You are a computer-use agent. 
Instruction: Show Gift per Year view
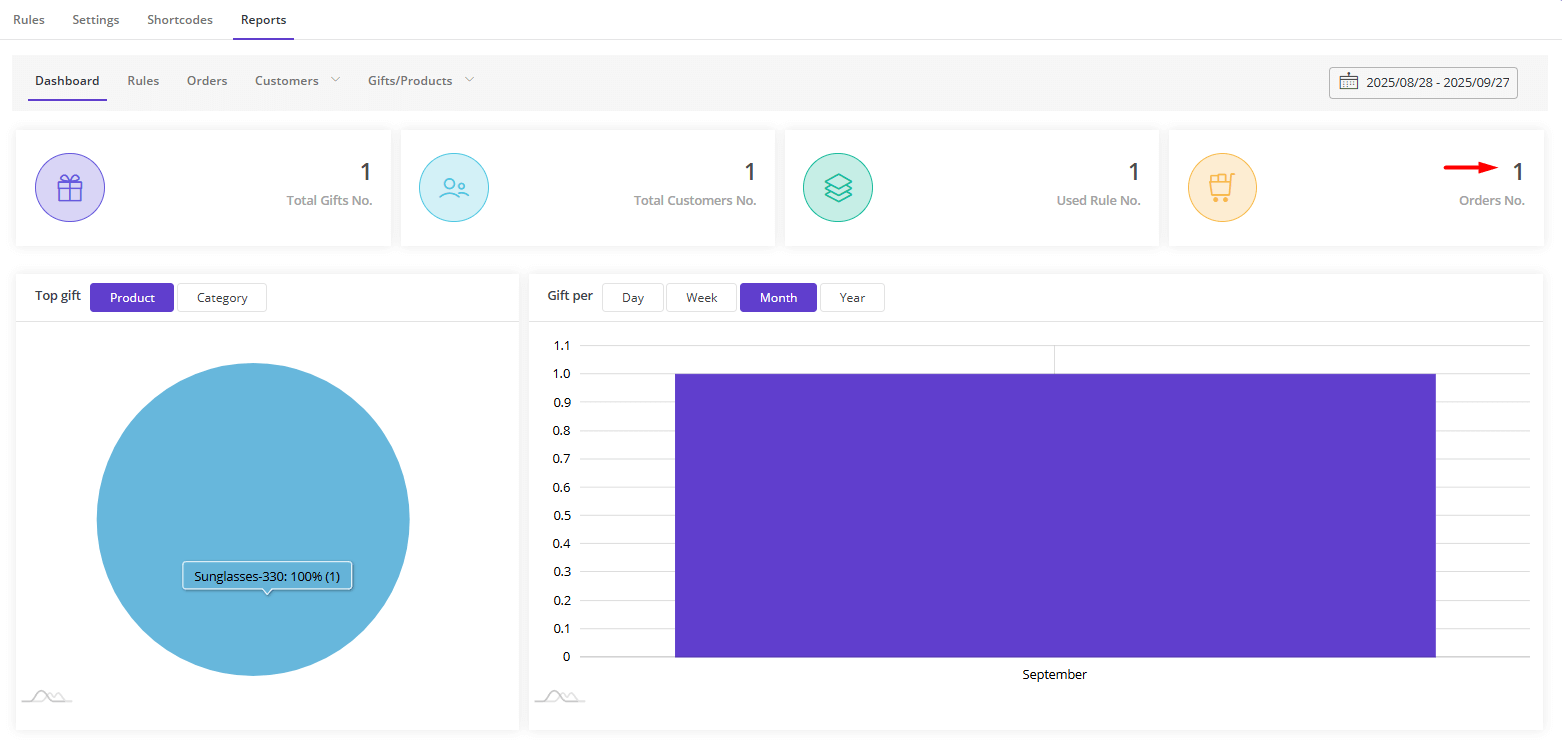coord(852,298)
